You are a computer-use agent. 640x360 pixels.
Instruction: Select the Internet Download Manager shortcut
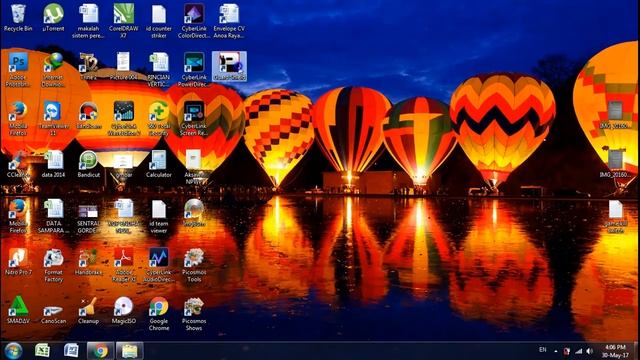click(53, 69)
